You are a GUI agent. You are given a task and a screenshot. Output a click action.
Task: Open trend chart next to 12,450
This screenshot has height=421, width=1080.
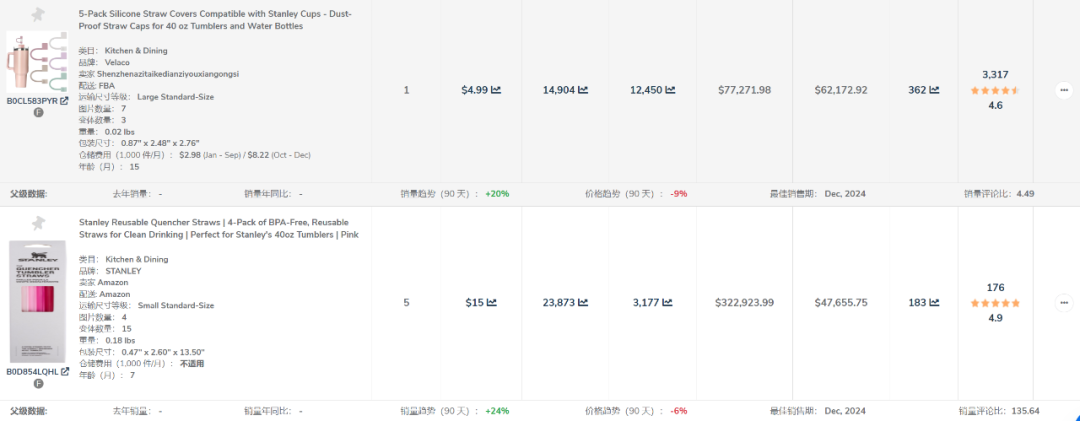pos(670,90)
